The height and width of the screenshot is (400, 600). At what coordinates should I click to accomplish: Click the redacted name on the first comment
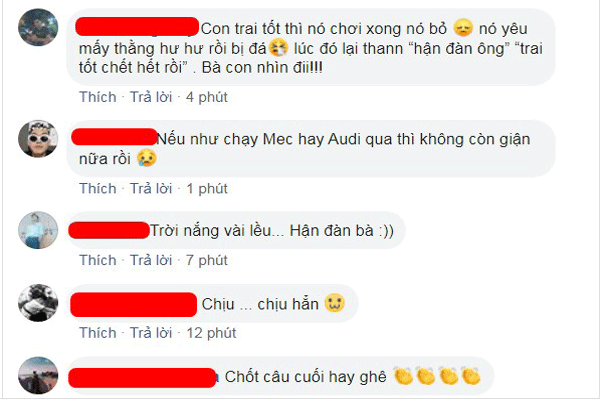click(137, 27)
